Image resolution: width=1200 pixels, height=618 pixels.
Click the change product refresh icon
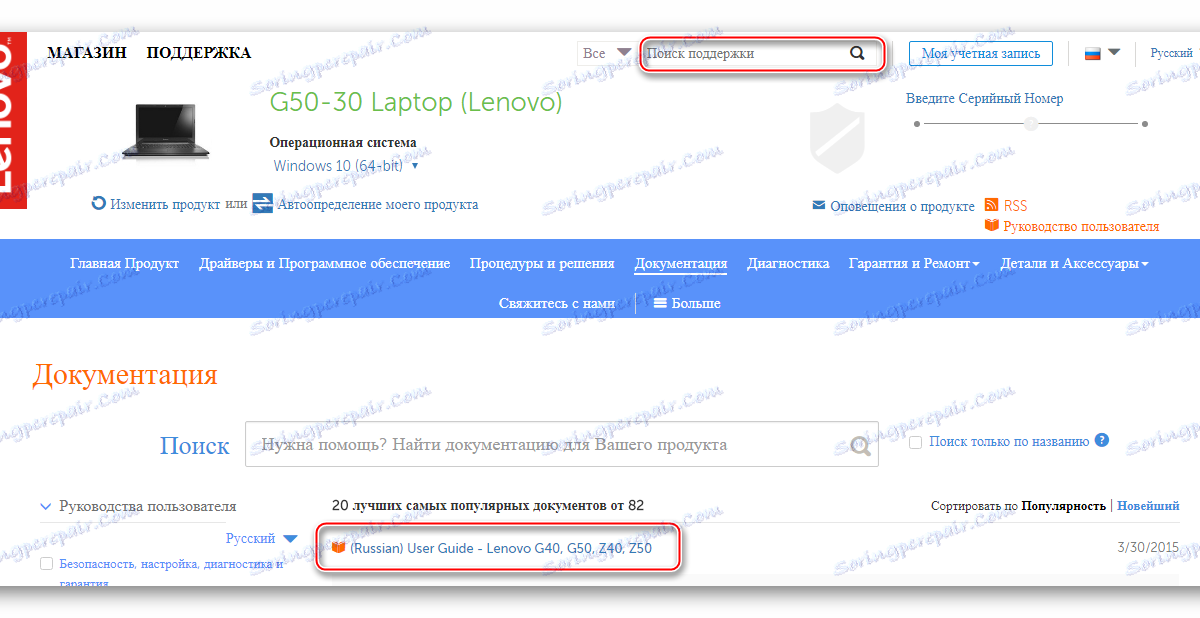98,204
